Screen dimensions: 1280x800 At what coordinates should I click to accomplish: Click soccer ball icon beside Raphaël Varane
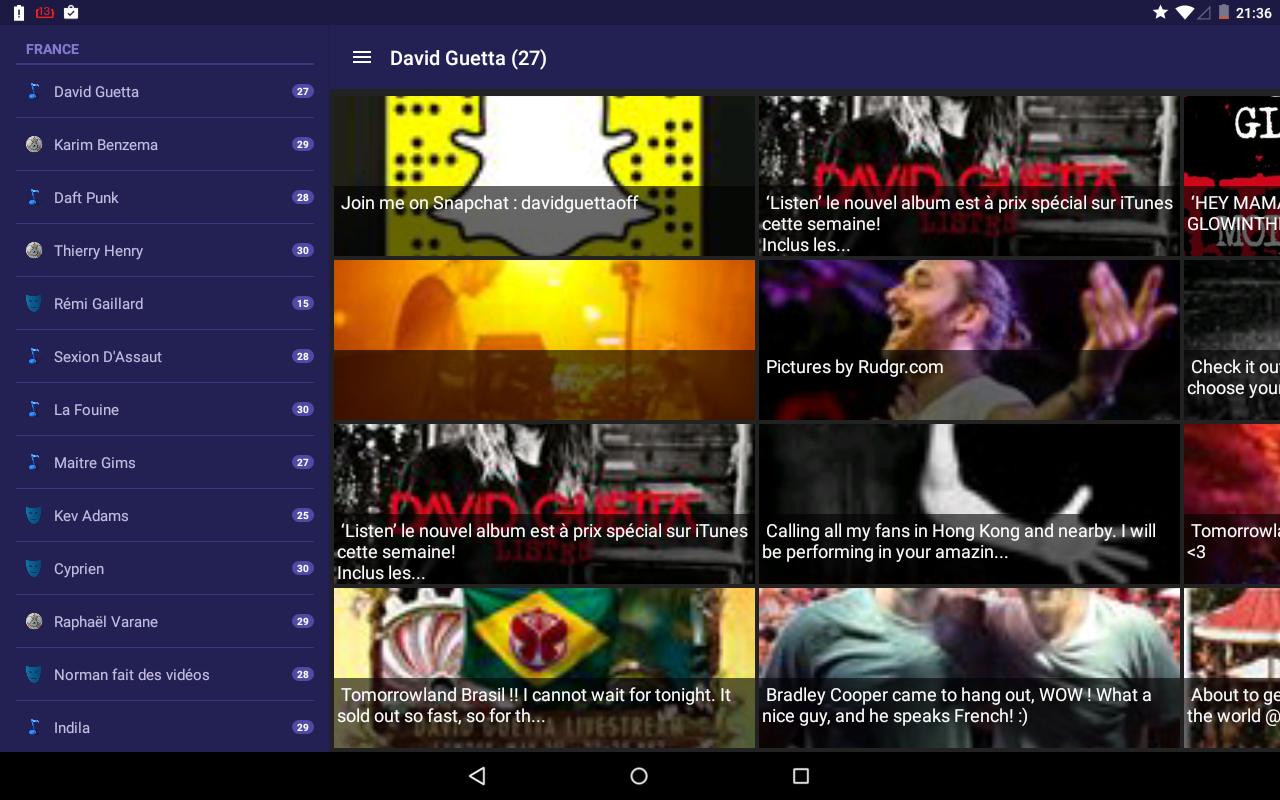pyautogui.click(x=33, y=621)
